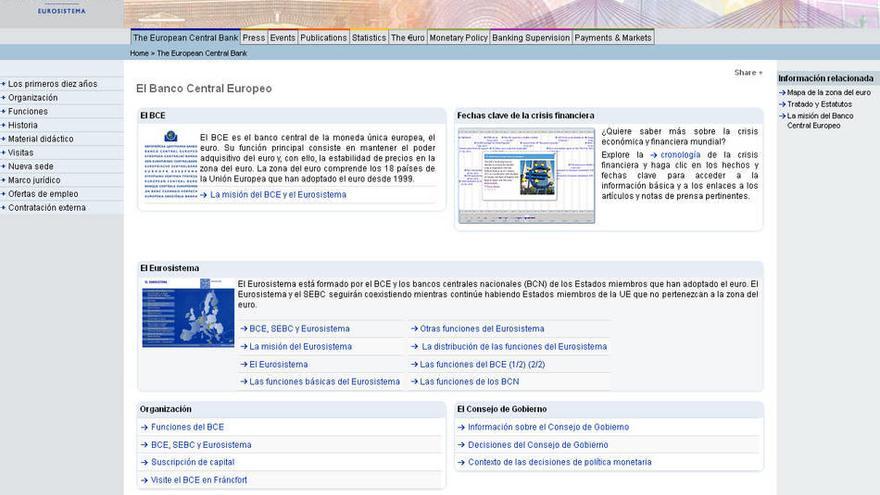The height and width of the screenshot is (495, 880).
Task: Open the Eurosystem Europe map thumbnail
Action: [x=188, y=312]
